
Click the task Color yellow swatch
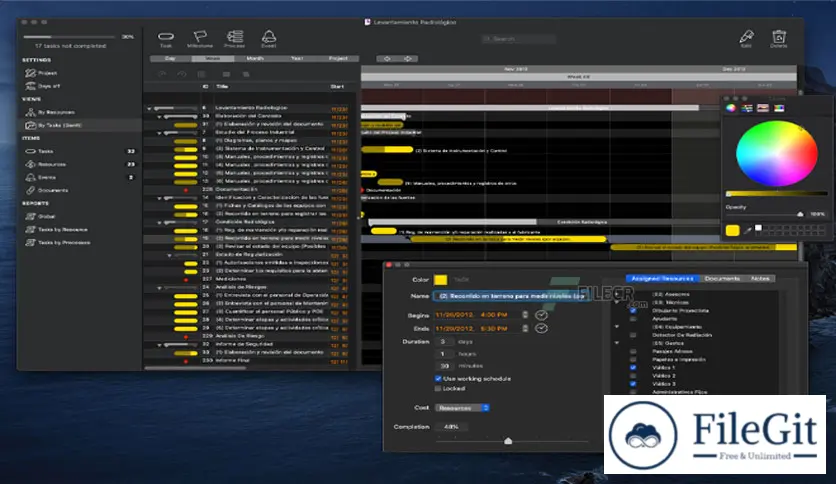tap(440, 280)
